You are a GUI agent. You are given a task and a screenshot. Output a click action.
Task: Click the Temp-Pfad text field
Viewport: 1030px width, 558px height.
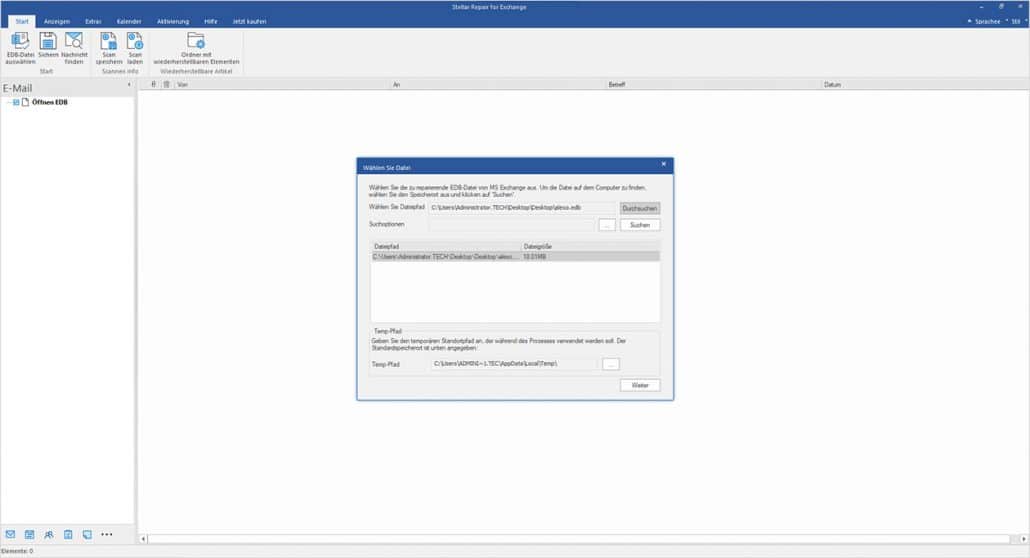click(x=512, y=365)
